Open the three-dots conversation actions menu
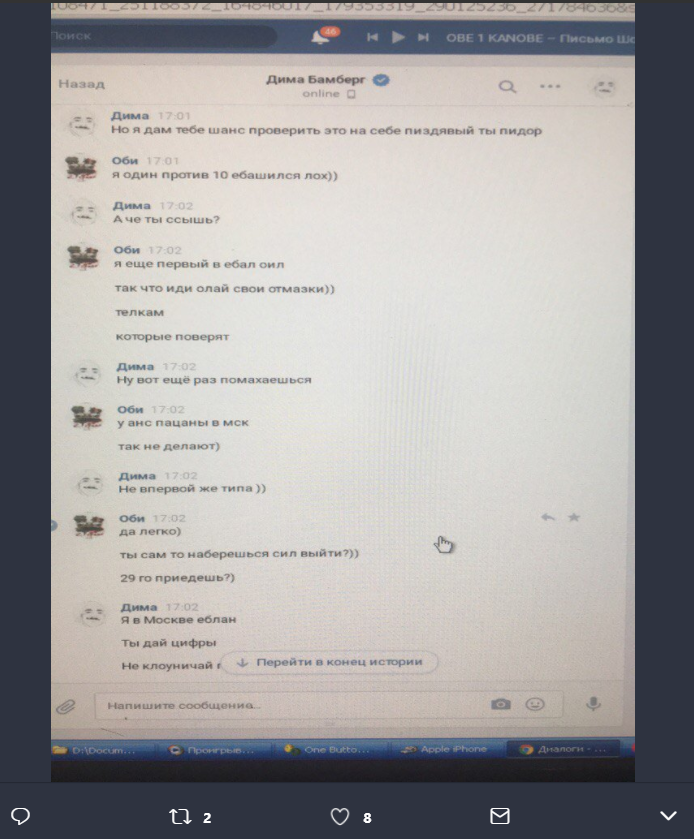Screen dimensions: 694x839 pos(550,86)
